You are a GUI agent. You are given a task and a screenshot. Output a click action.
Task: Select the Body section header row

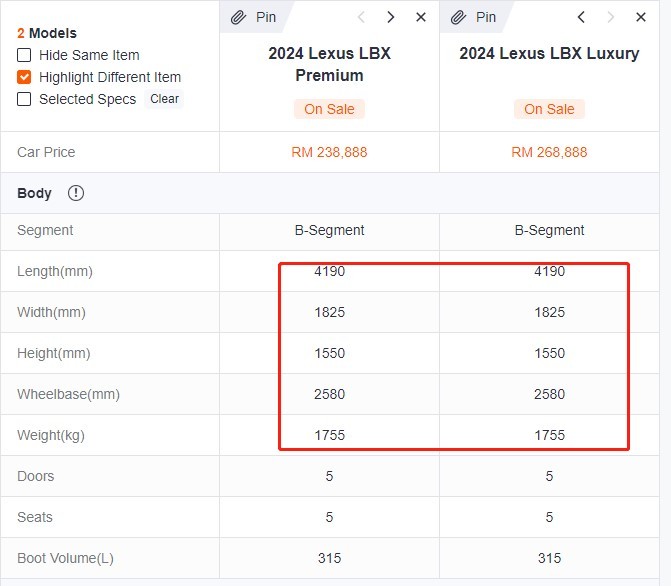click(x=330, y=193)
